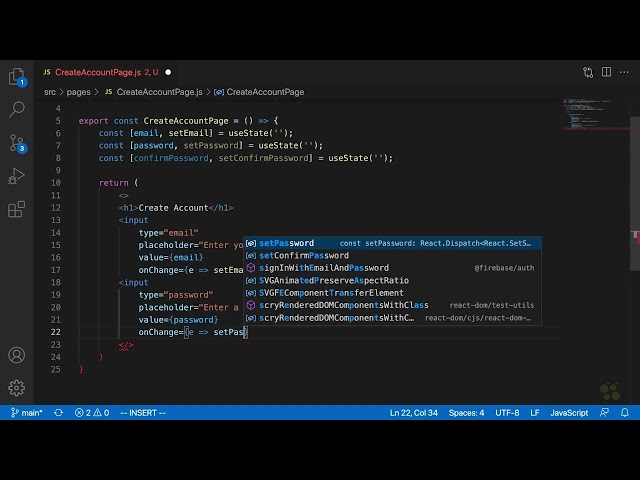Click the feedback icon in status bar
The height and width of the screenshot is (480, 640).
coord(604,413)
